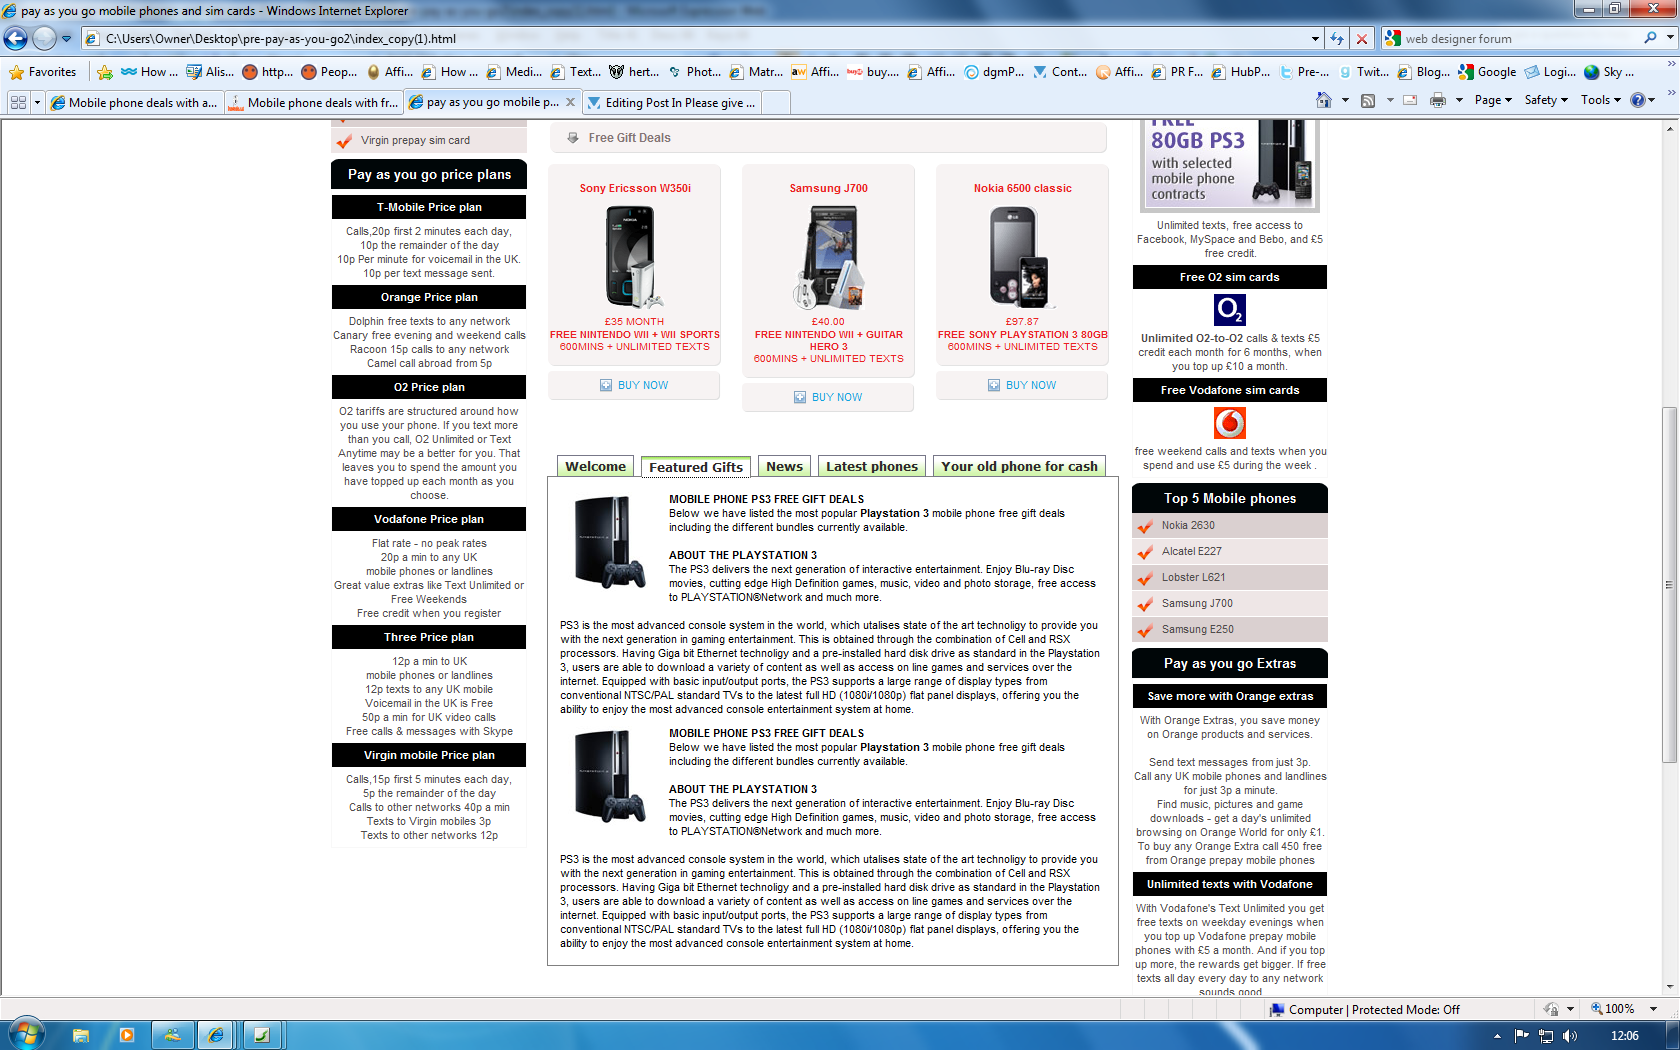Click the Virgin prepay sim card link
Screen dimensions: 1680x1050
415,140
